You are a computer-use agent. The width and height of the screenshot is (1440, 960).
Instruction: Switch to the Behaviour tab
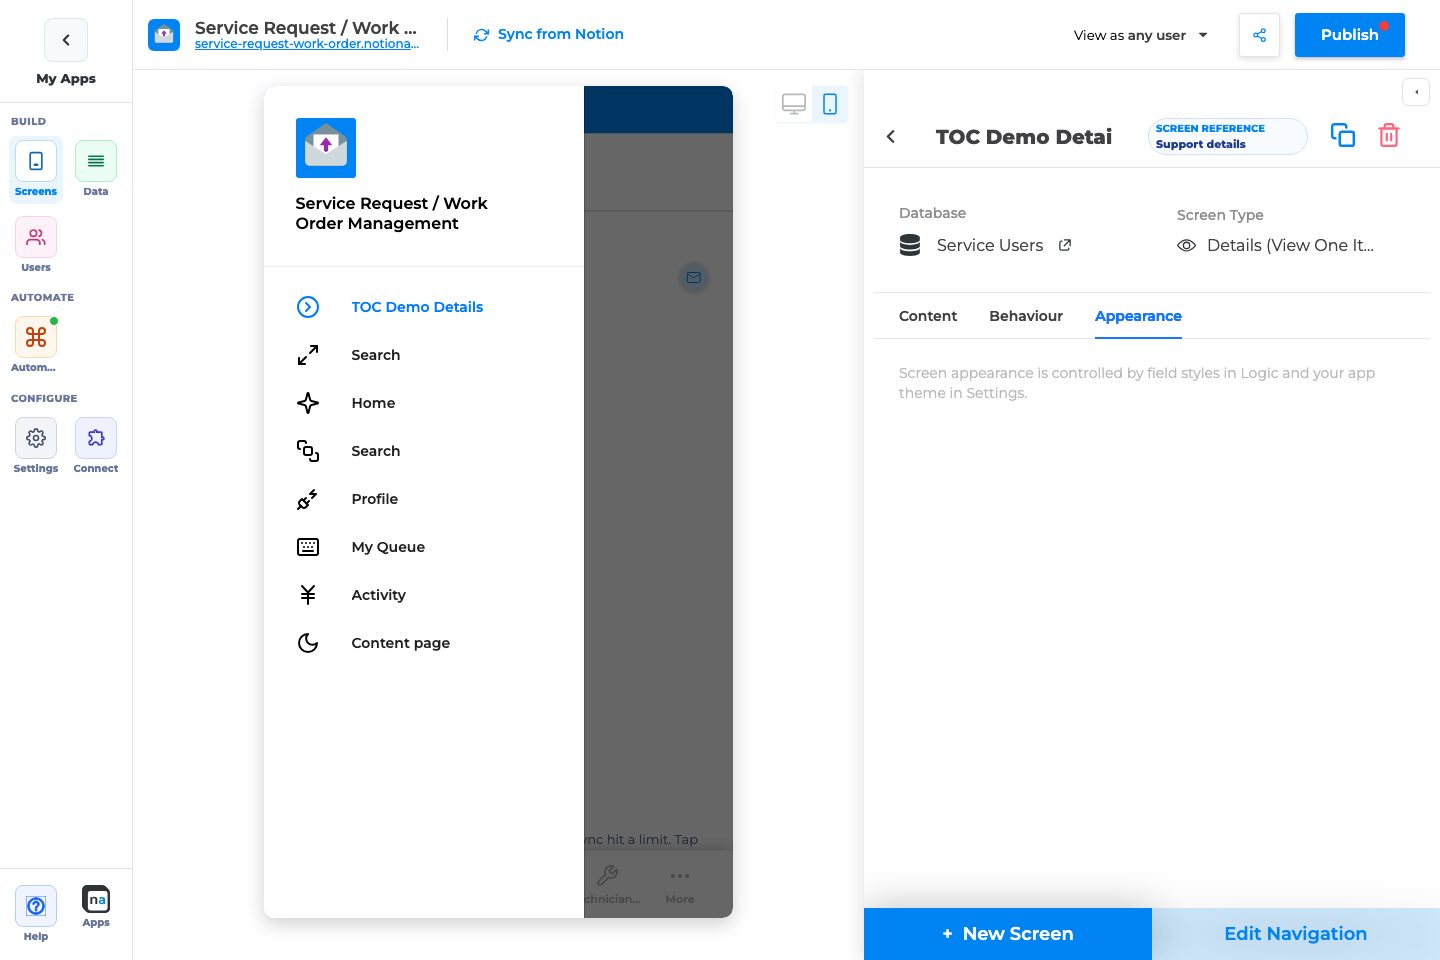point(1026,316)
